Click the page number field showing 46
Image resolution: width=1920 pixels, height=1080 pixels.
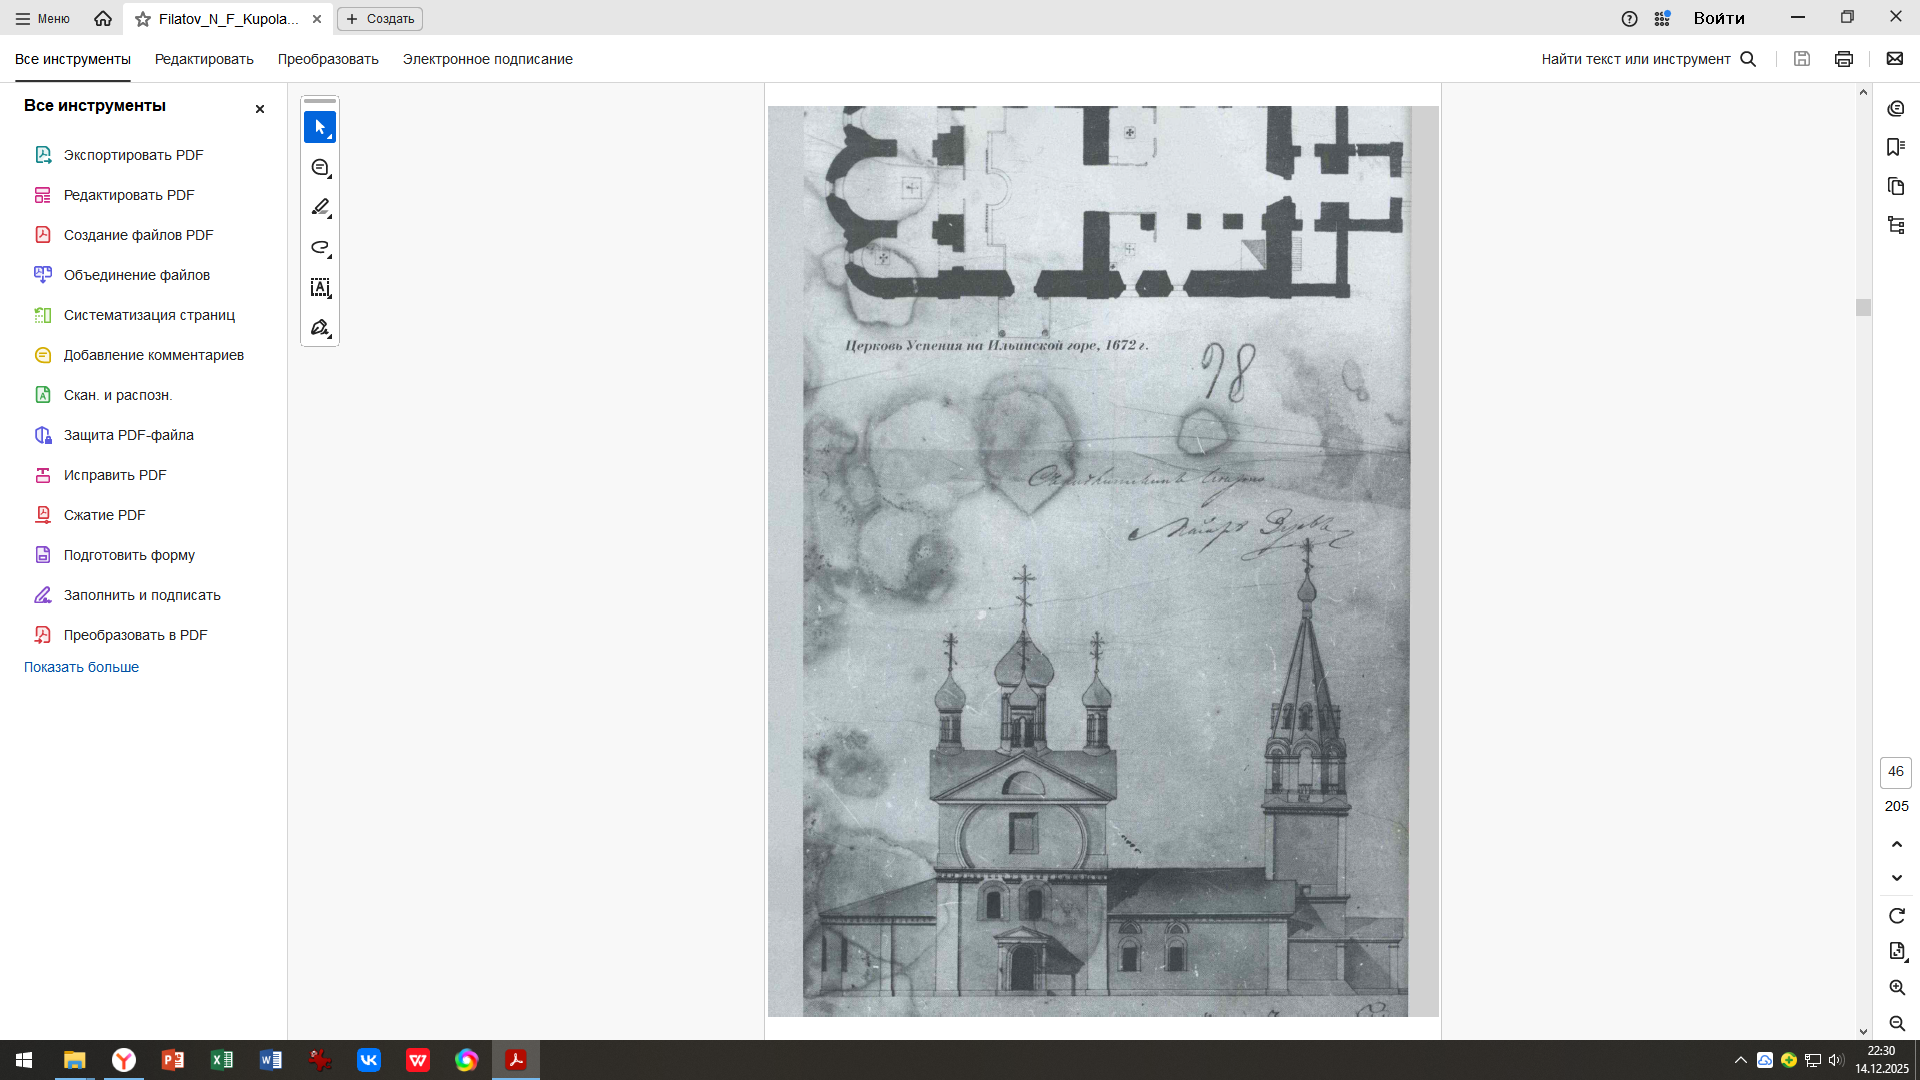[1896, 772]
